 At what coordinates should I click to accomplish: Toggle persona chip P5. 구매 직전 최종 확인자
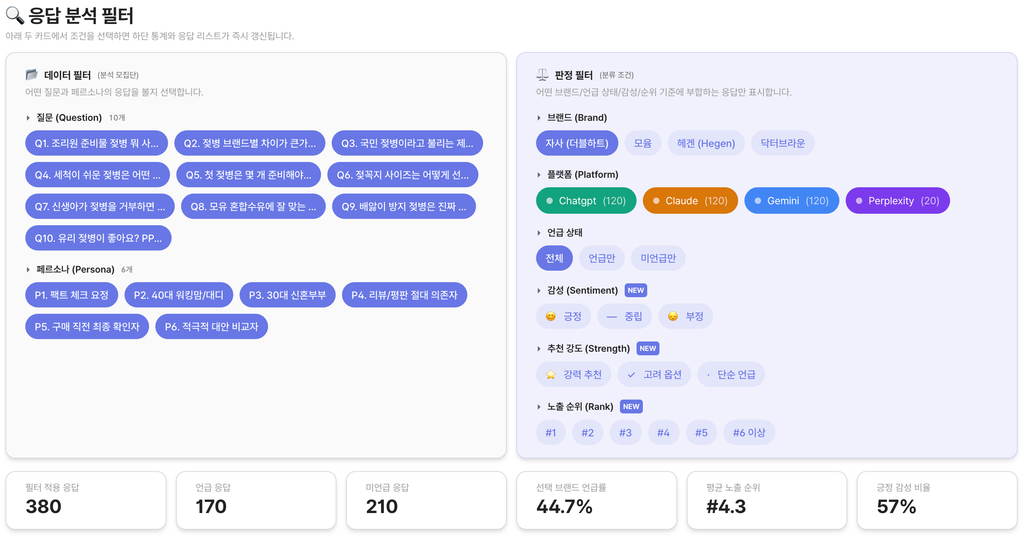coord(87,327)
